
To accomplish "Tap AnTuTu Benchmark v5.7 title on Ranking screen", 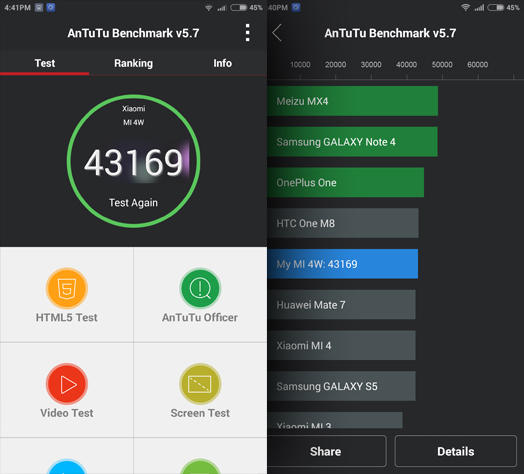I will coord(390,33).
